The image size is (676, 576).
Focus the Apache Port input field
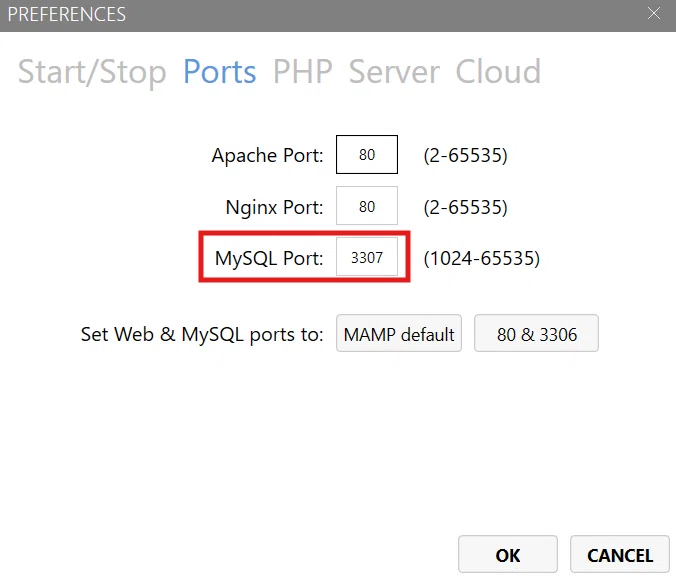[367, 154]
